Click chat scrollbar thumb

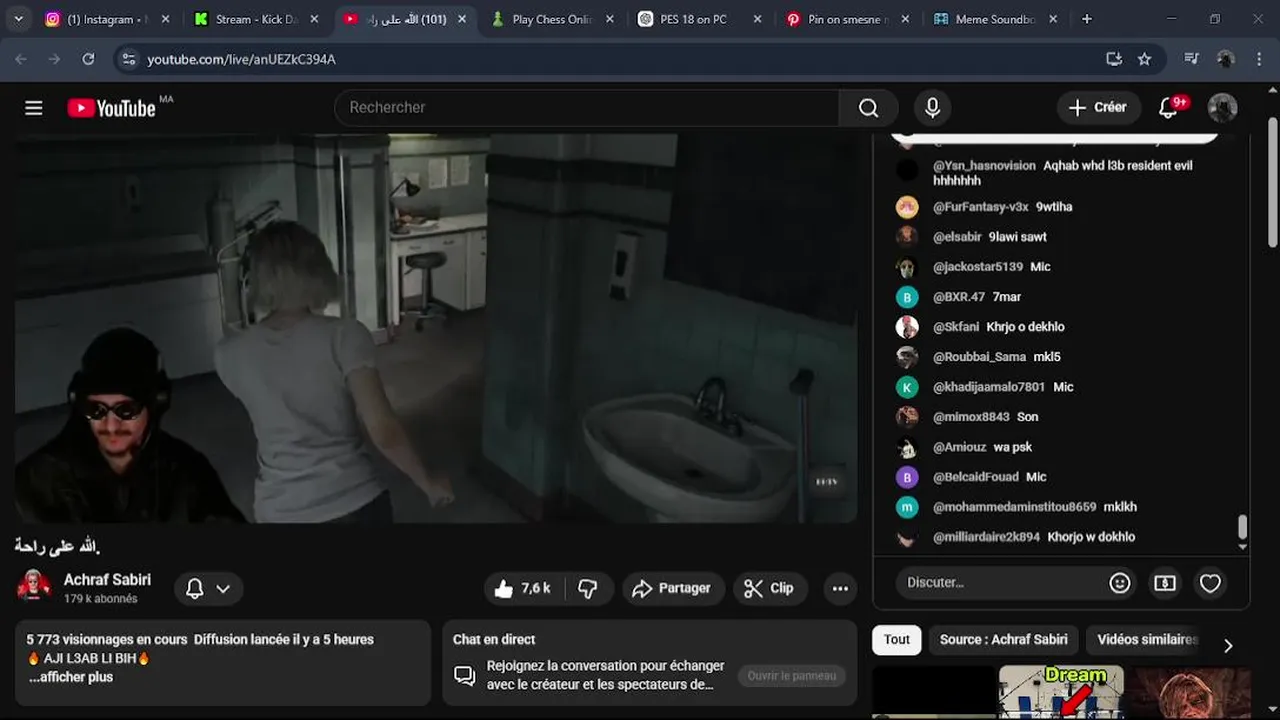point(1243,526)
